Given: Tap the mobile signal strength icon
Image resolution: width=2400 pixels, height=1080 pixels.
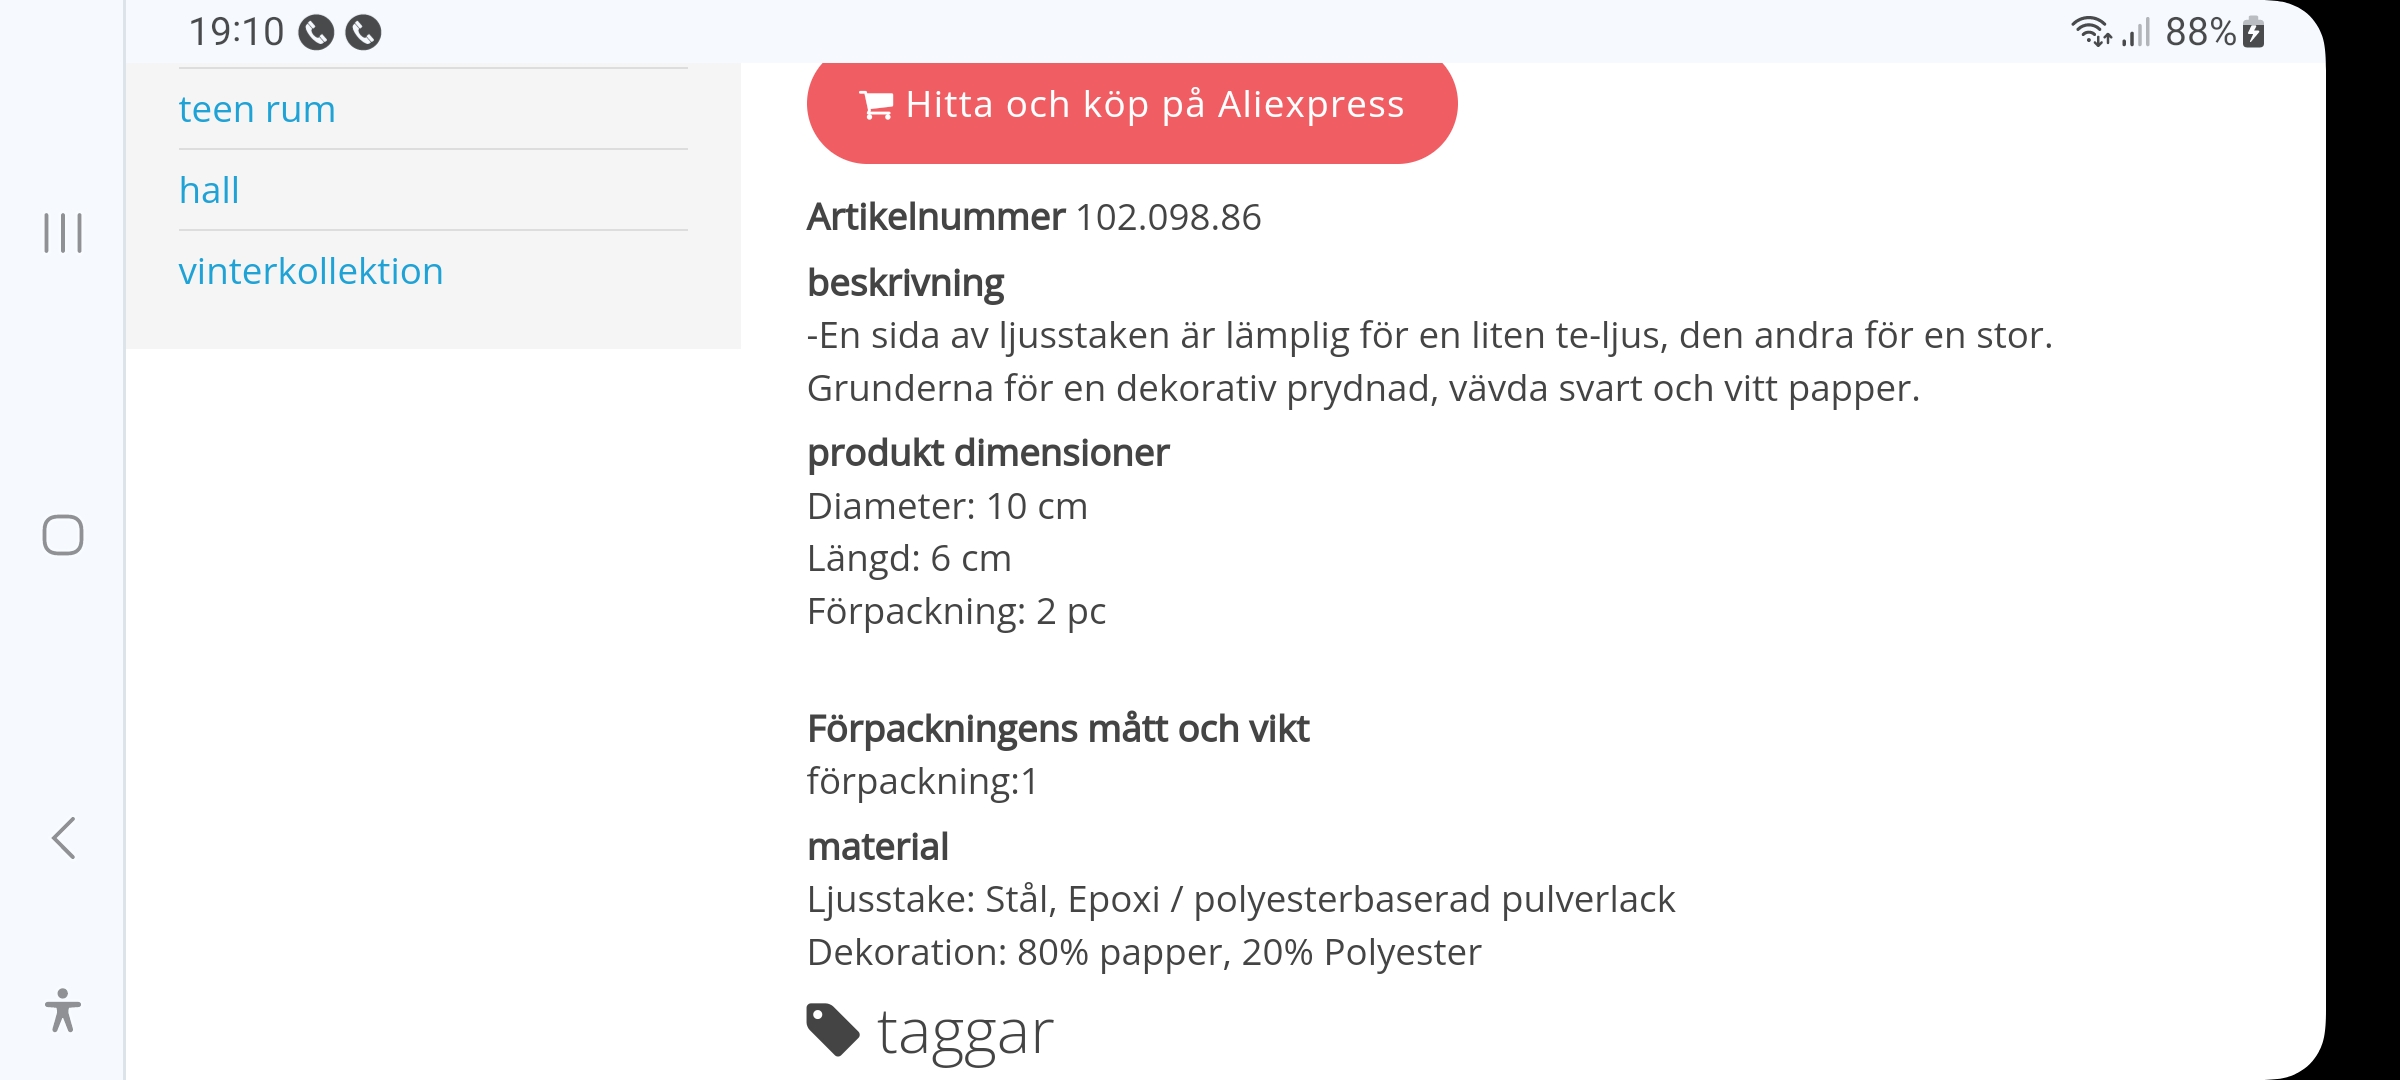Looking at the screenshot, I should tap(2136, 33).
